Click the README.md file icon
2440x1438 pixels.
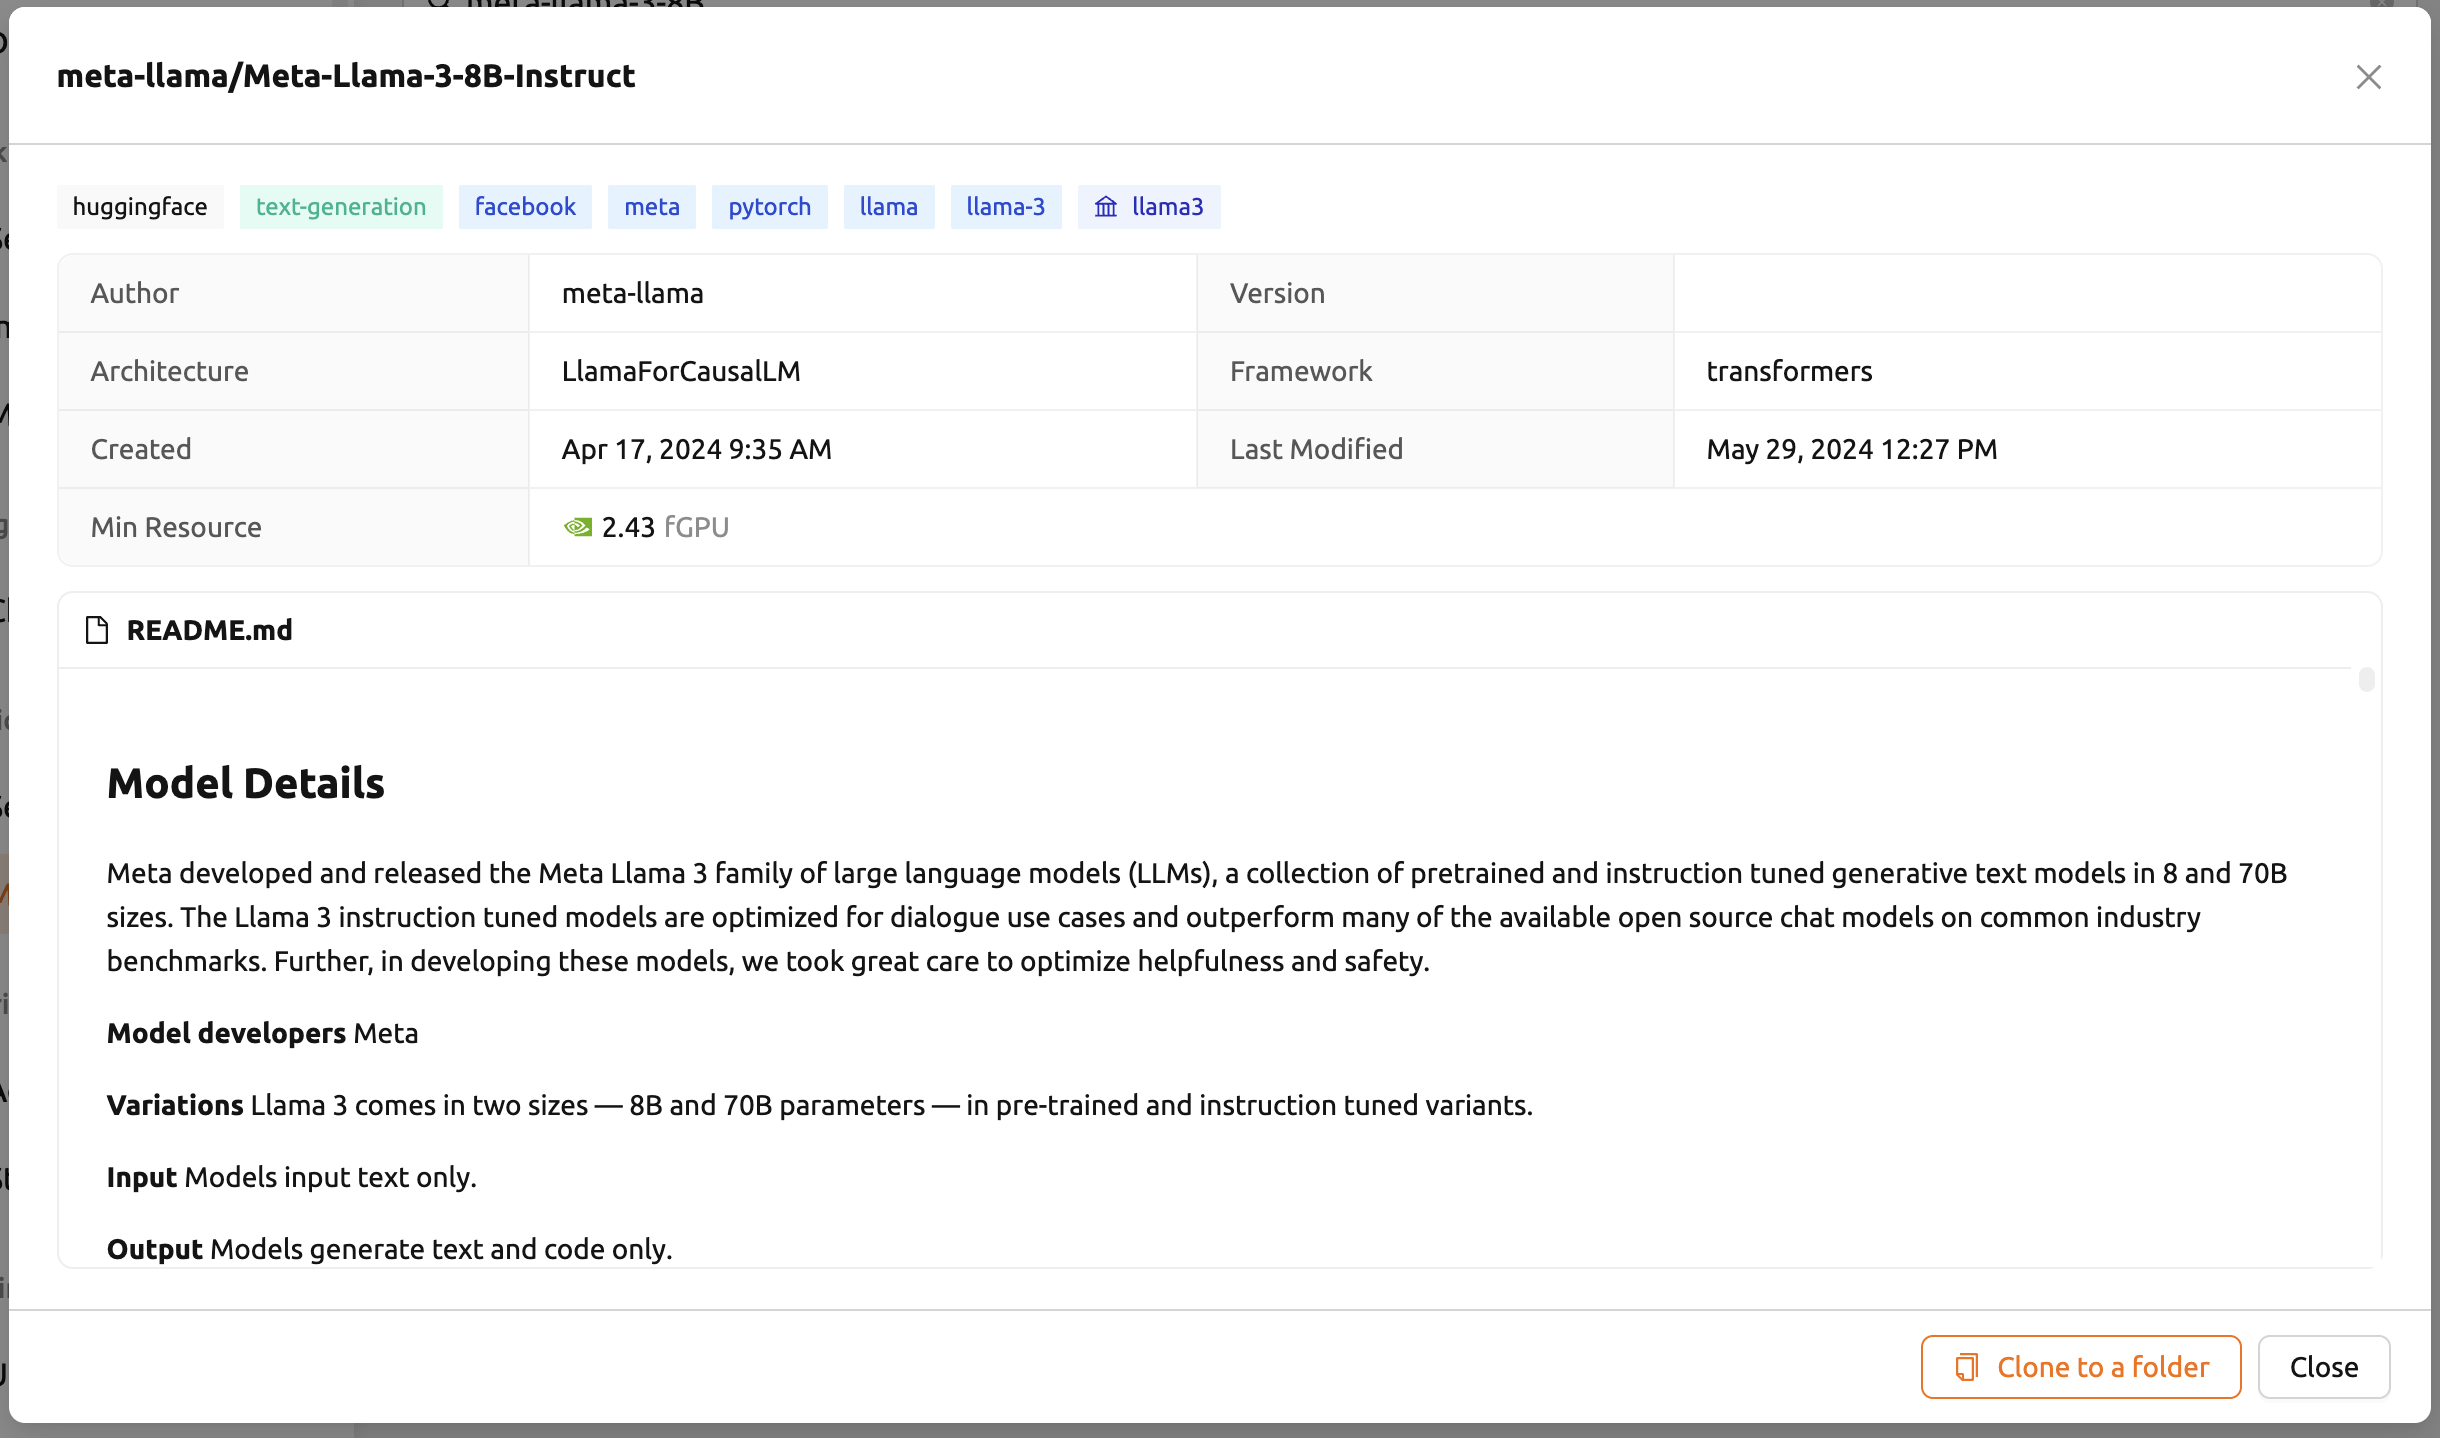click(x=97, y=630)
